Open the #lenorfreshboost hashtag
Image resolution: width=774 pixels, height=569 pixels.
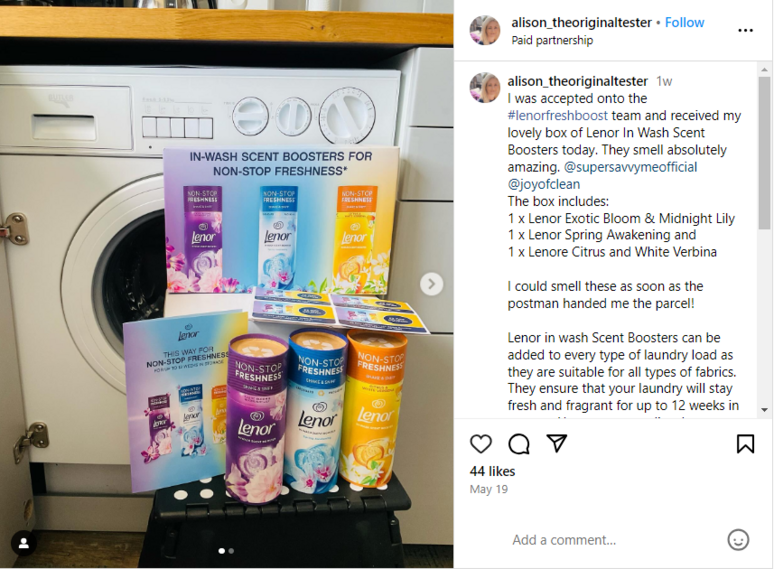coord(557,115)
